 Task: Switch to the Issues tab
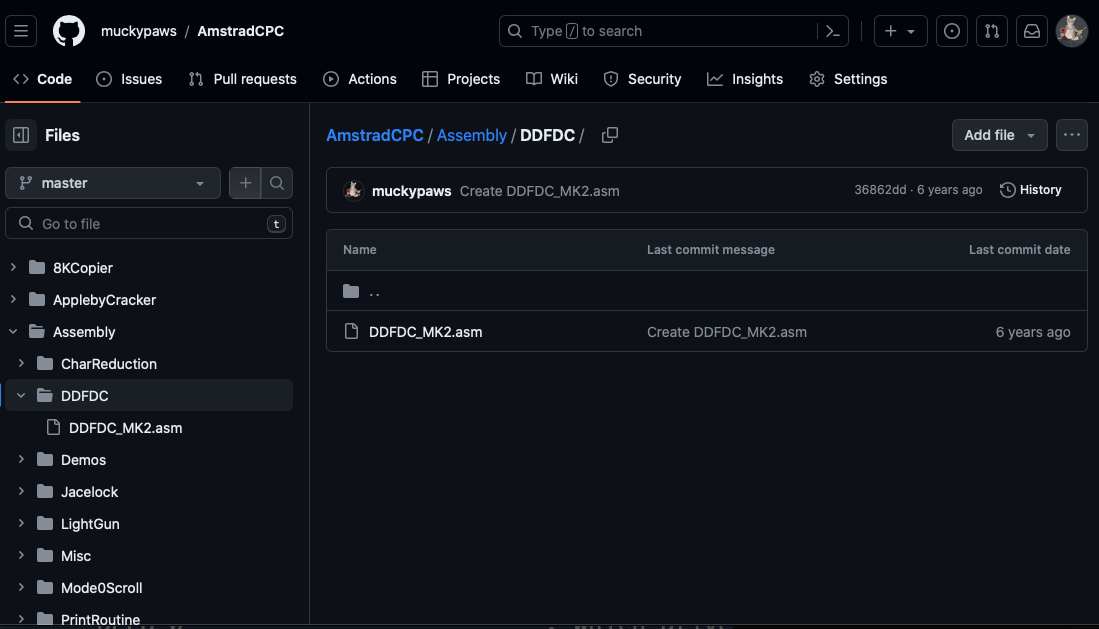[129, 79]
